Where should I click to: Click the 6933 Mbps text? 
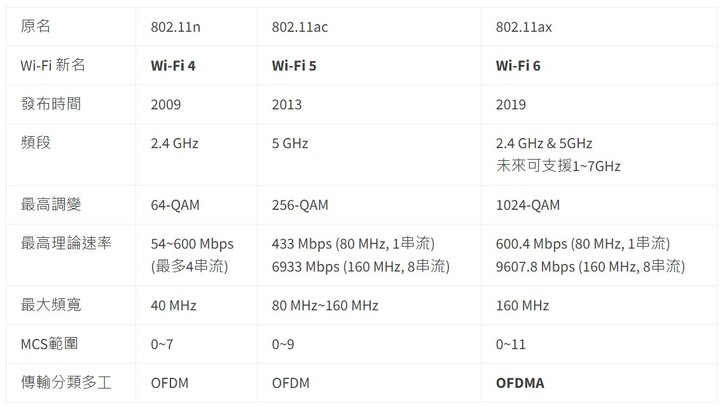coord(305,267)
